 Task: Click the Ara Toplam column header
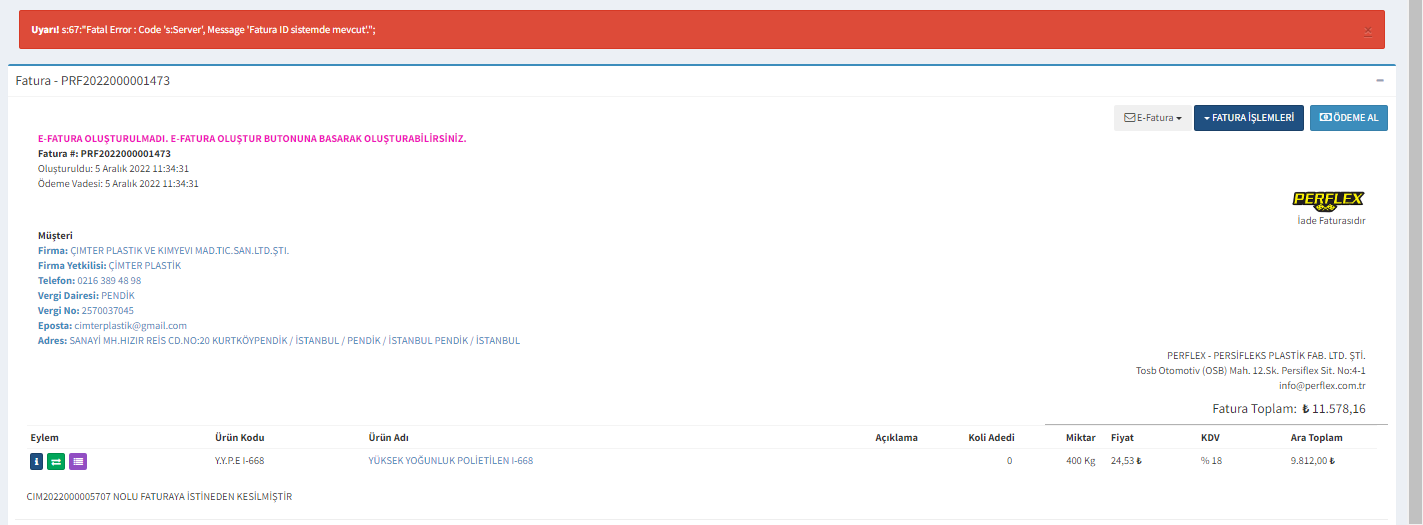click(x=1316, y=438)
